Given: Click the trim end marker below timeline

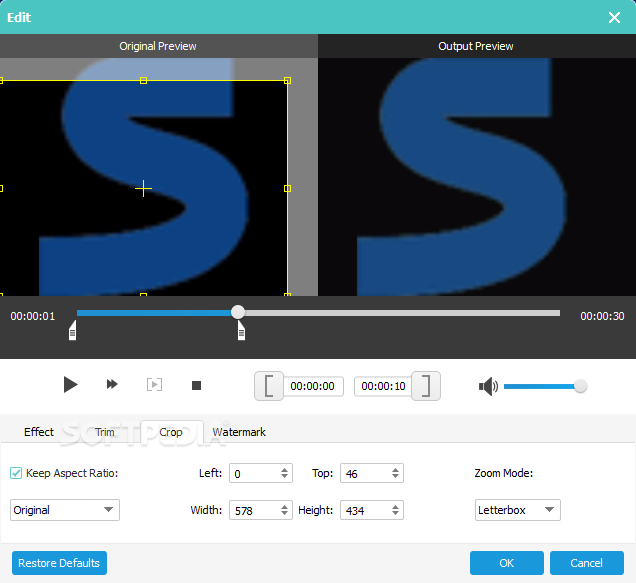Looking at the screenshot, I should (x=241, y=331).
